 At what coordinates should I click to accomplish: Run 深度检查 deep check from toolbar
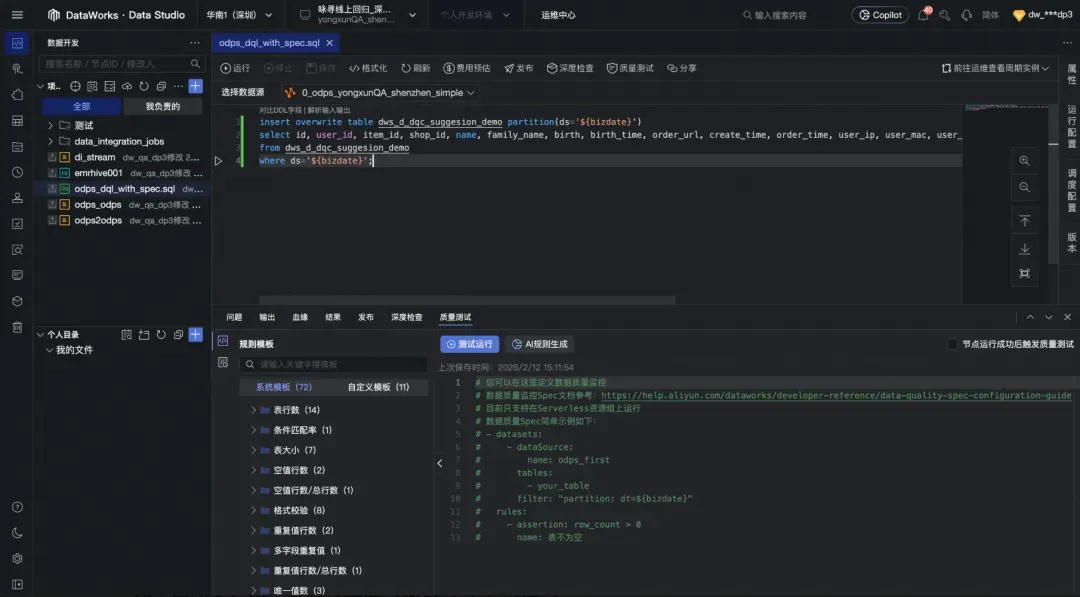(x=570, y=68)
